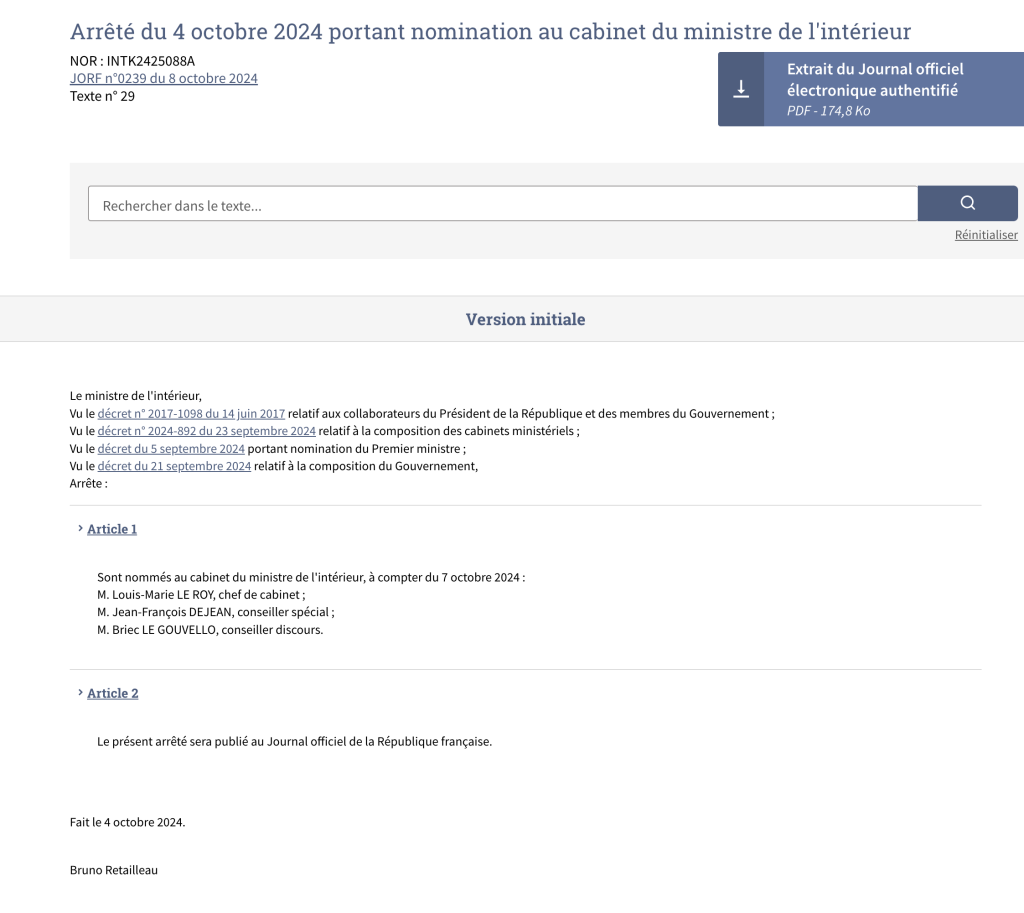Open décret n° 2017-1098 du 14 juin 2017
The image size is (1024, 913).
[191, 413]
